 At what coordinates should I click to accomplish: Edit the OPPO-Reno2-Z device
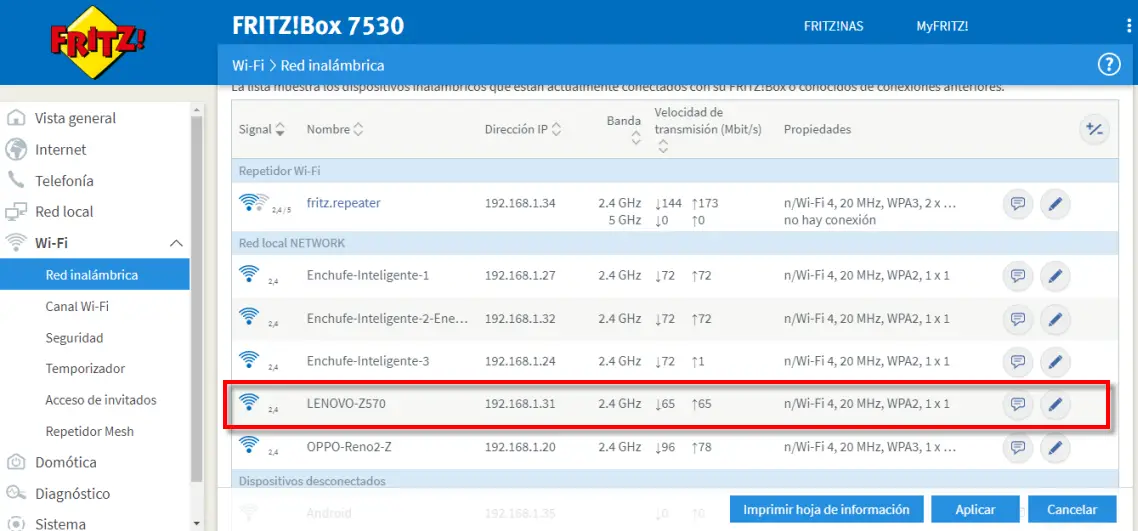tap(1055, 447)
